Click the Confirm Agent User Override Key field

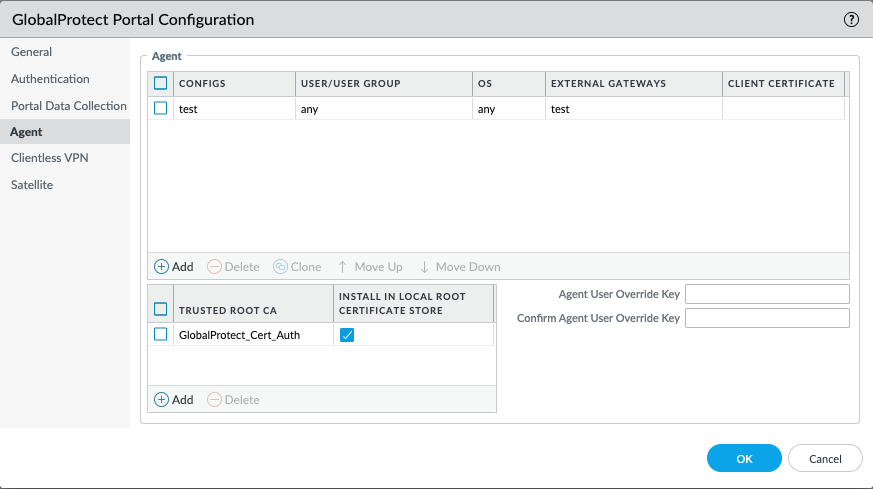(767, 318)
